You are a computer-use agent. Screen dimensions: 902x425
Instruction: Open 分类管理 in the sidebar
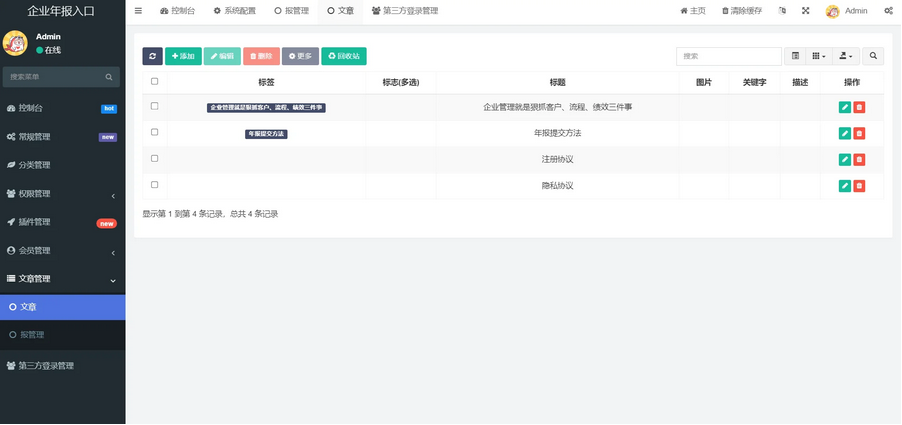62,165
